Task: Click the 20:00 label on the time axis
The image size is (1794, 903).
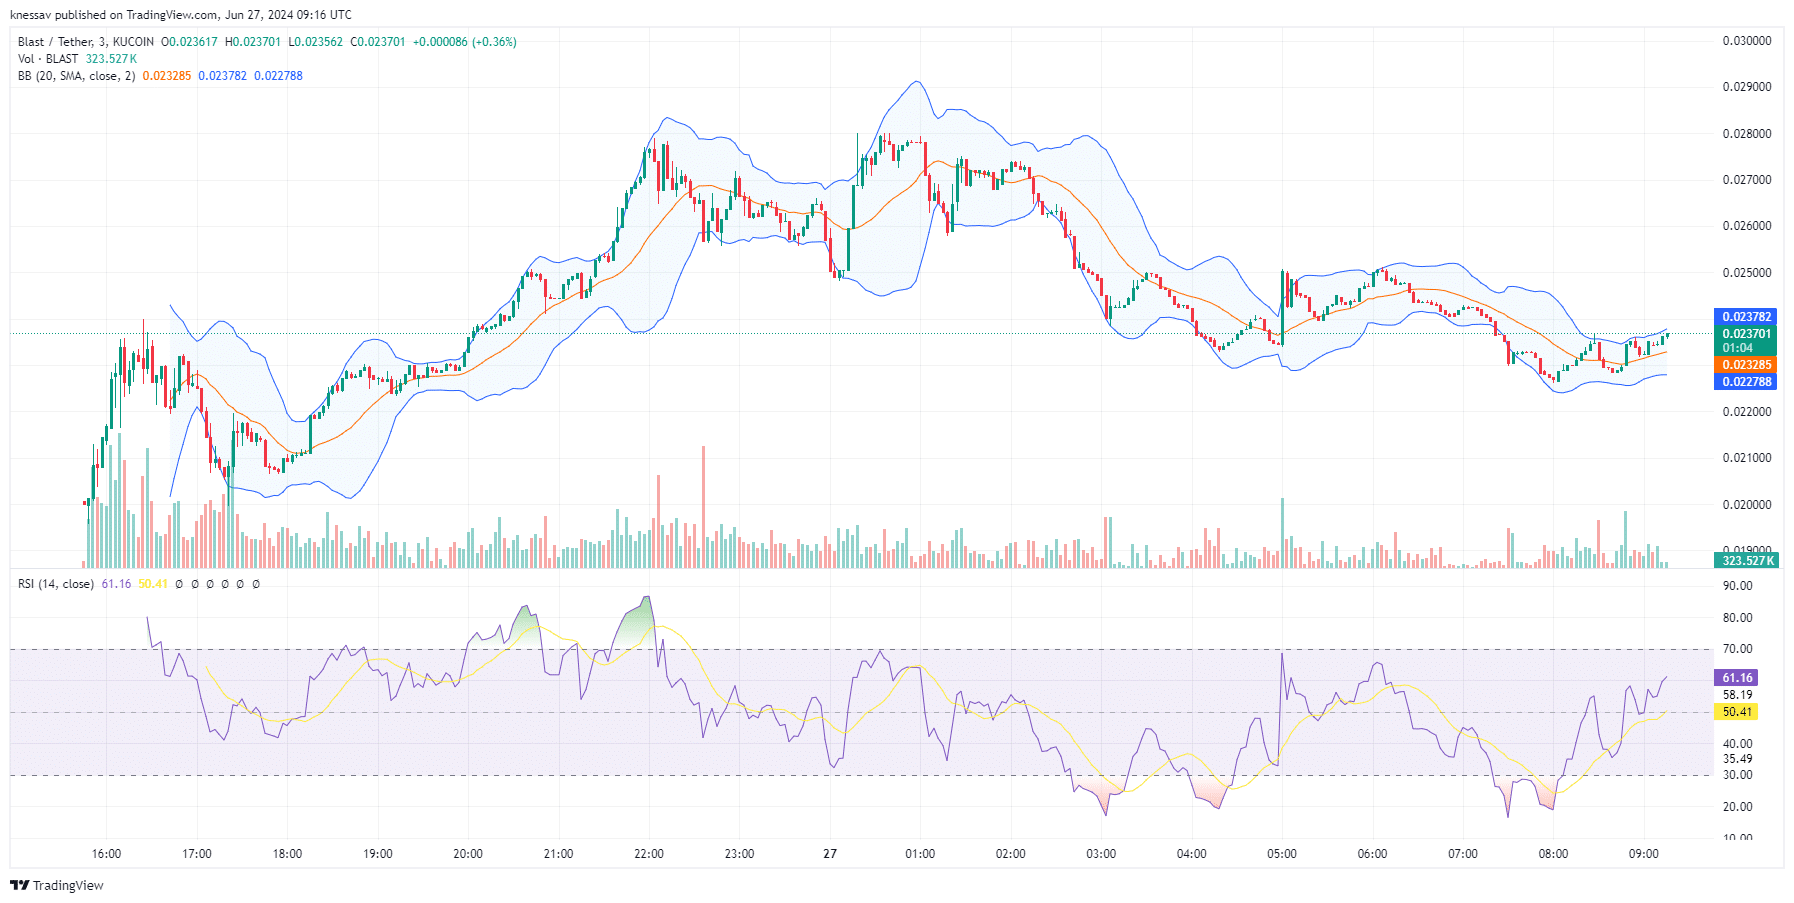Action: point(468,854)
